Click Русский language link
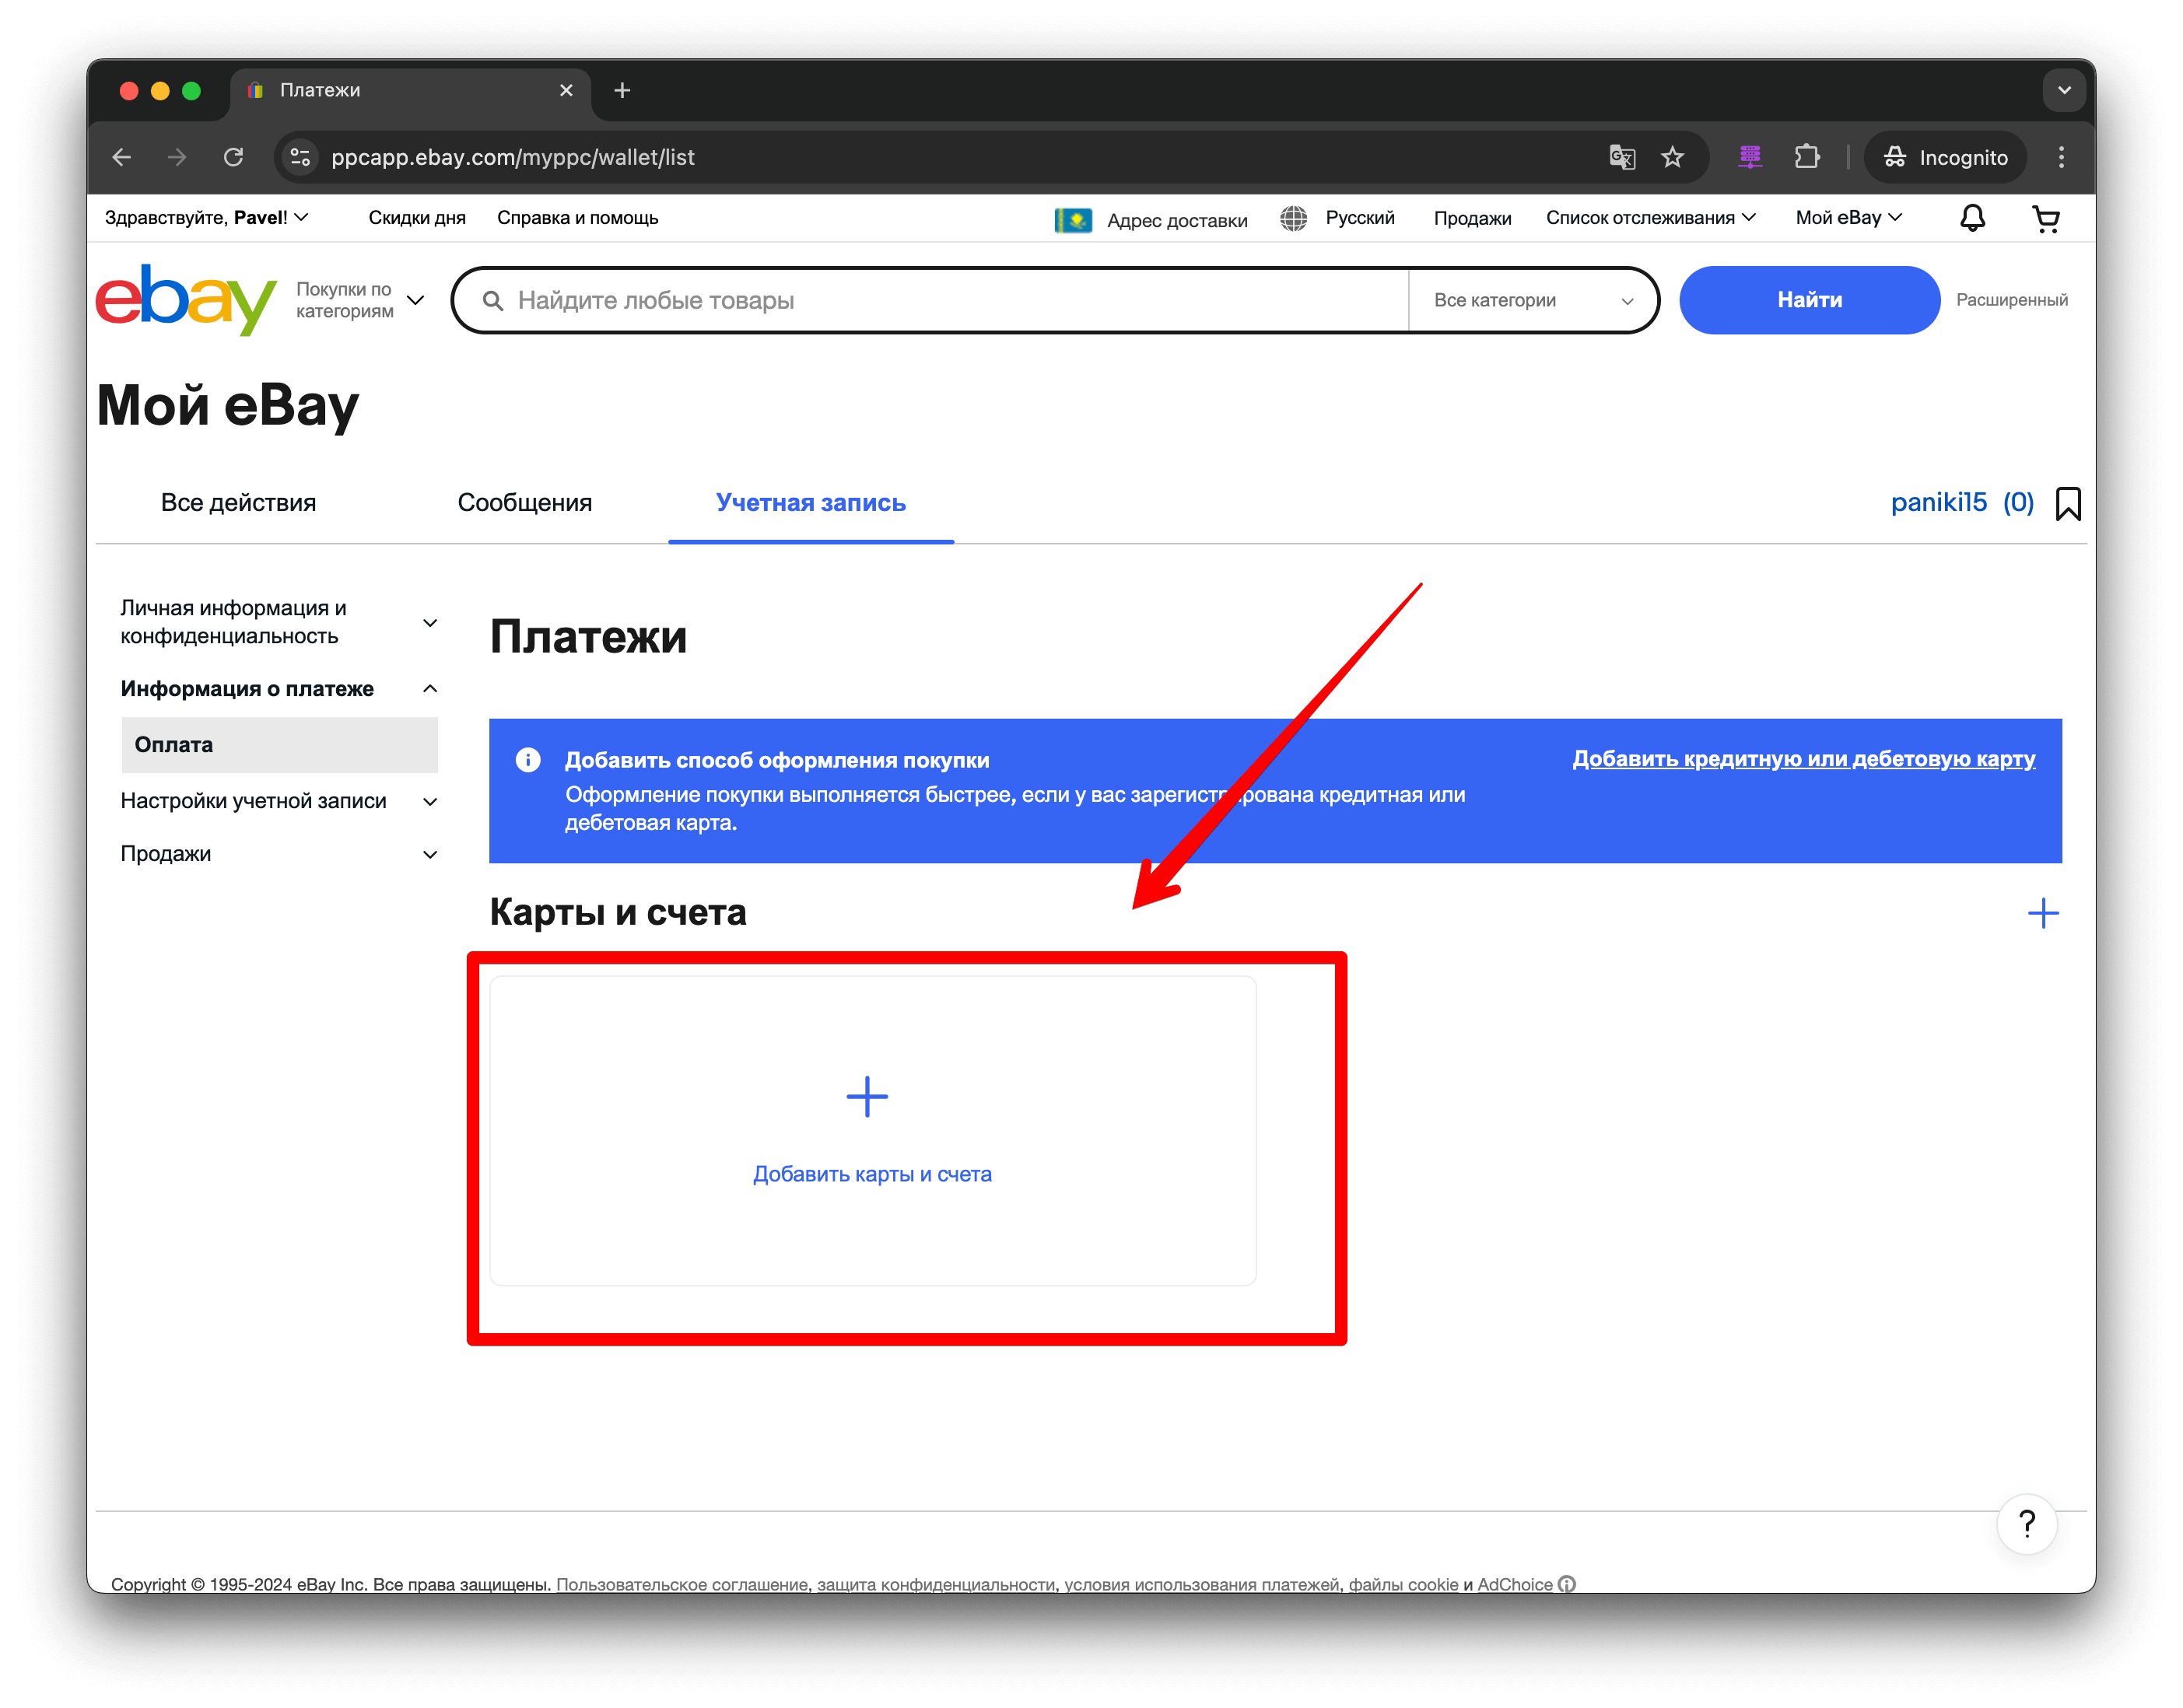Viewport: 2183px width, 1708px height. tap(1359, 217)
